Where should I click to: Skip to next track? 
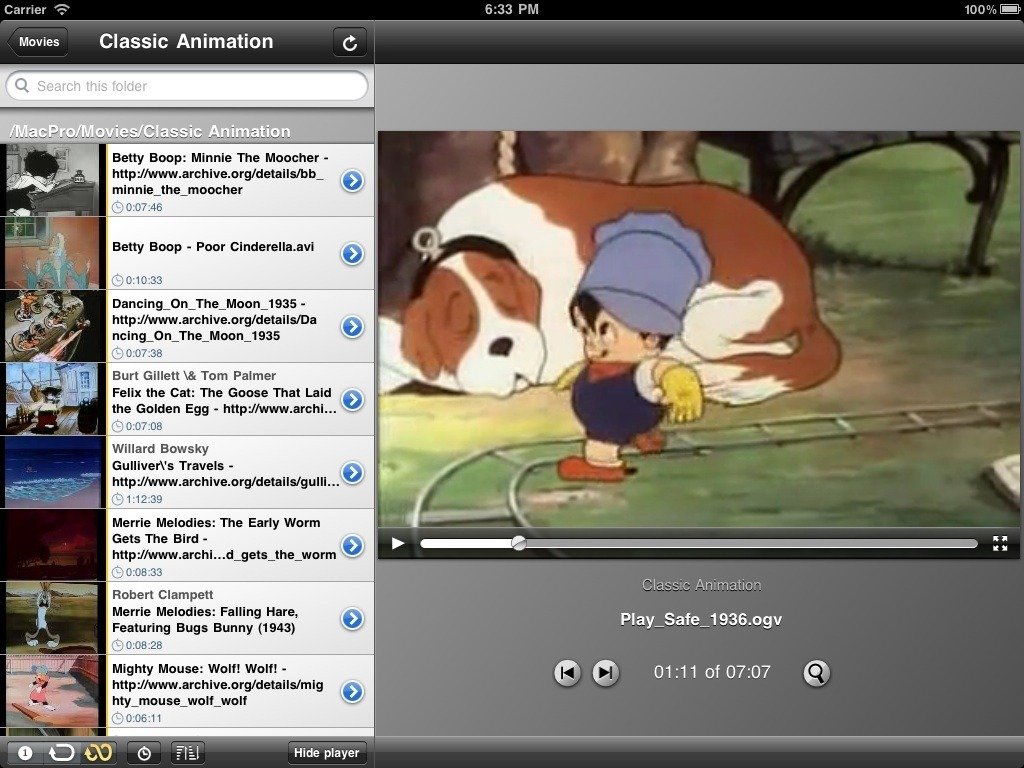click(x=605, y=673)
